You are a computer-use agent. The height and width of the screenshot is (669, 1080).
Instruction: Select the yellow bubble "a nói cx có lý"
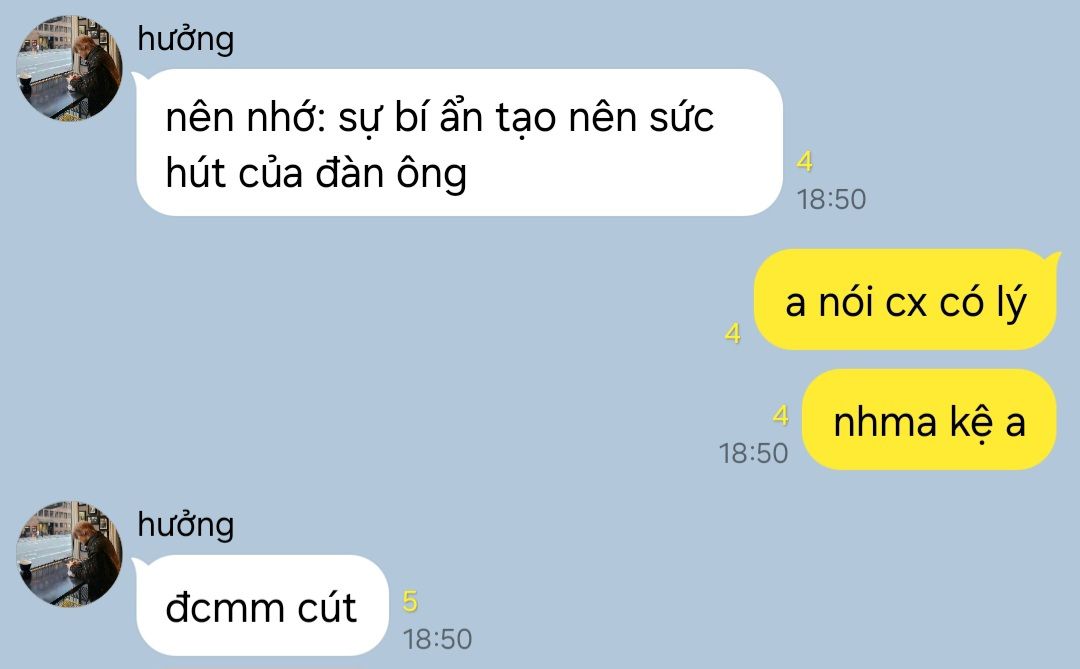coord(905,300)
